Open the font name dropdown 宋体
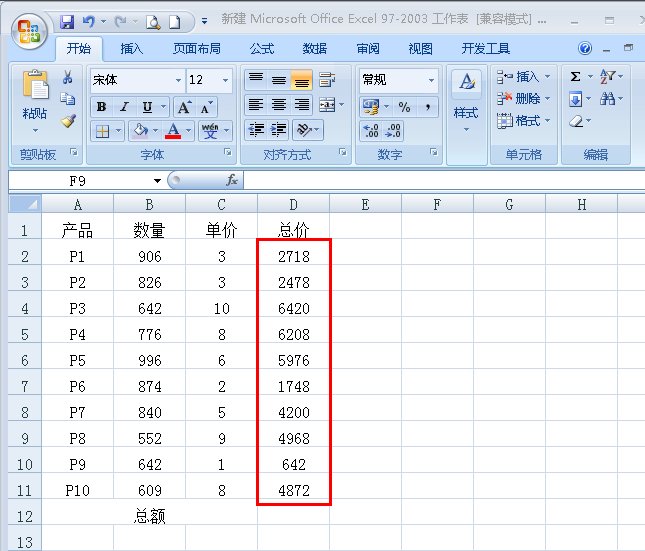Screen dimensions: 645x551 [178, 80]
